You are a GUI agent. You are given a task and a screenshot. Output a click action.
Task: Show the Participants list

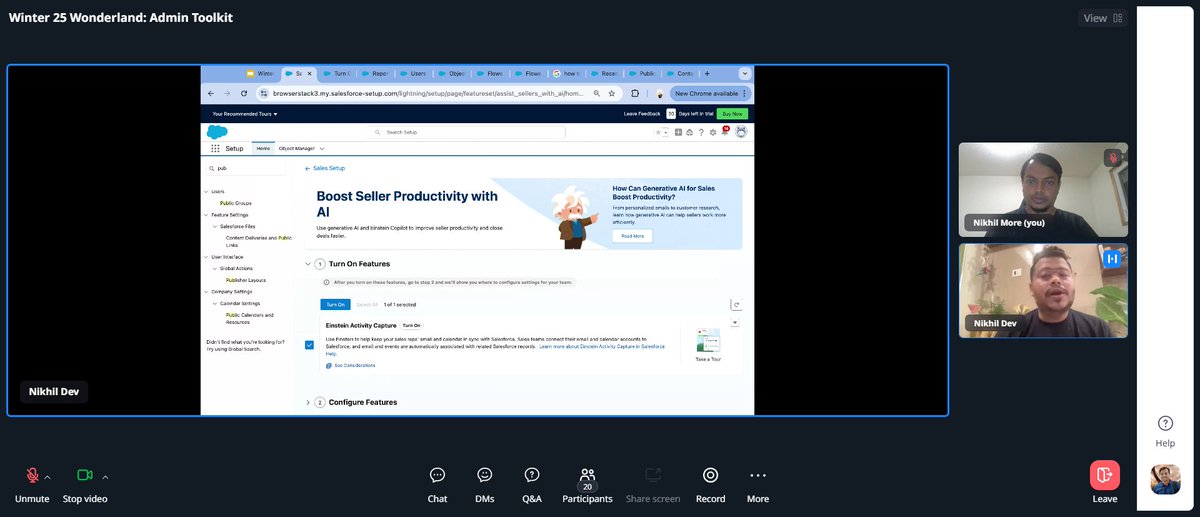pyautogui.click(x=587, y=484)
